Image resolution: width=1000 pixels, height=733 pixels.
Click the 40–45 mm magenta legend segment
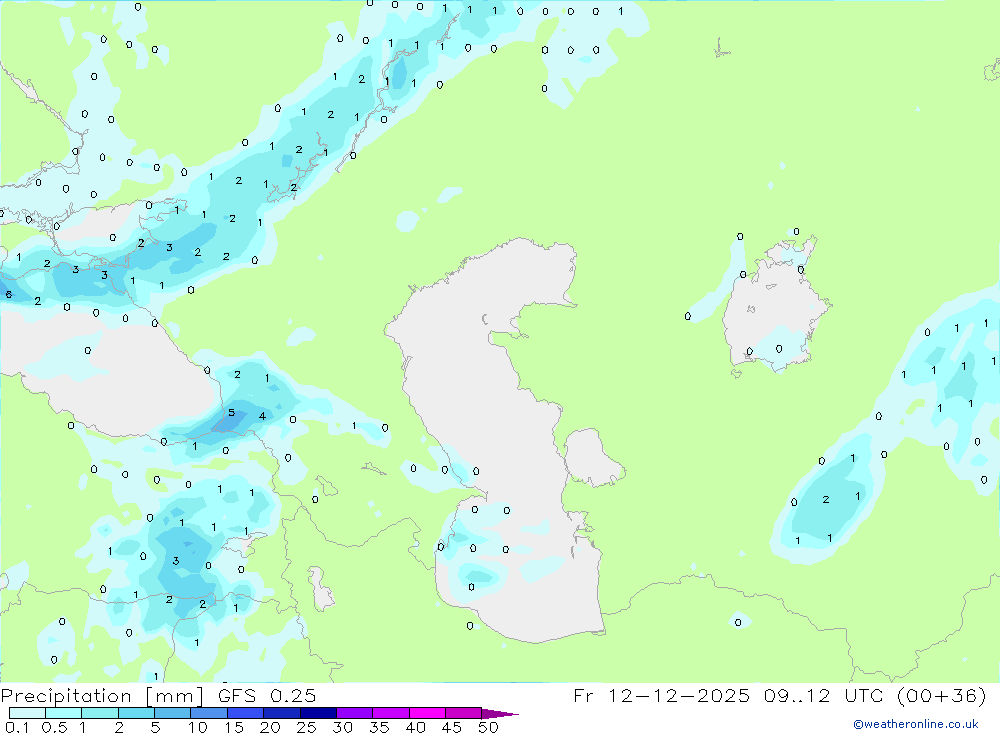(427, 713)
